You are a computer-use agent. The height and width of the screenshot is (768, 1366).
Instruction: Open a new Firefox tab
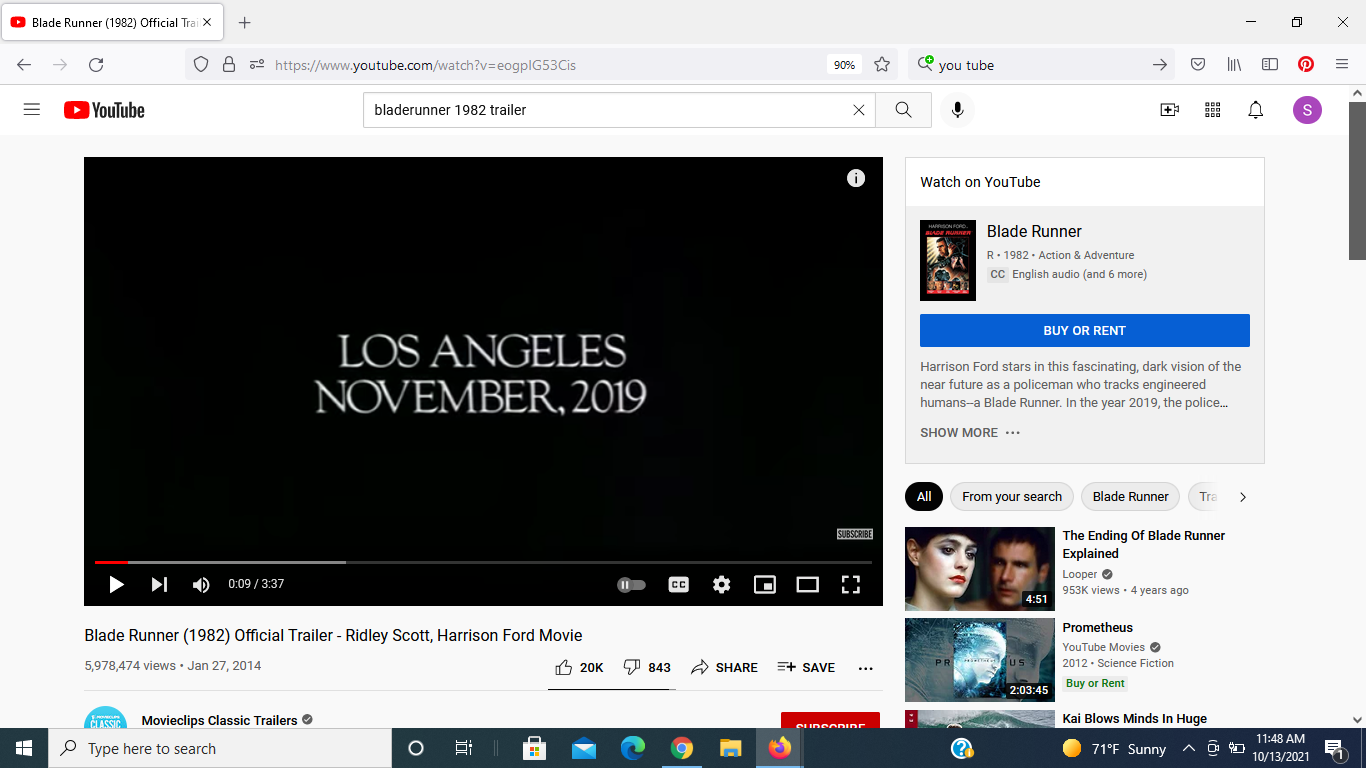point(245,22)
